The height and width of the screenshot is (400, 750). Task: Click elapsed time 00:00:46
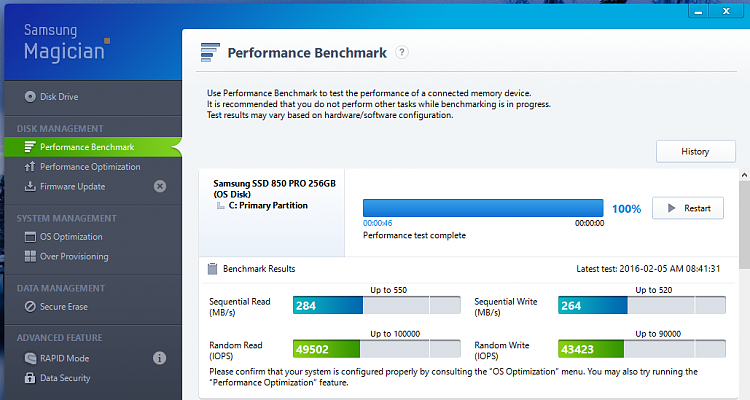[x=377, y=223]
